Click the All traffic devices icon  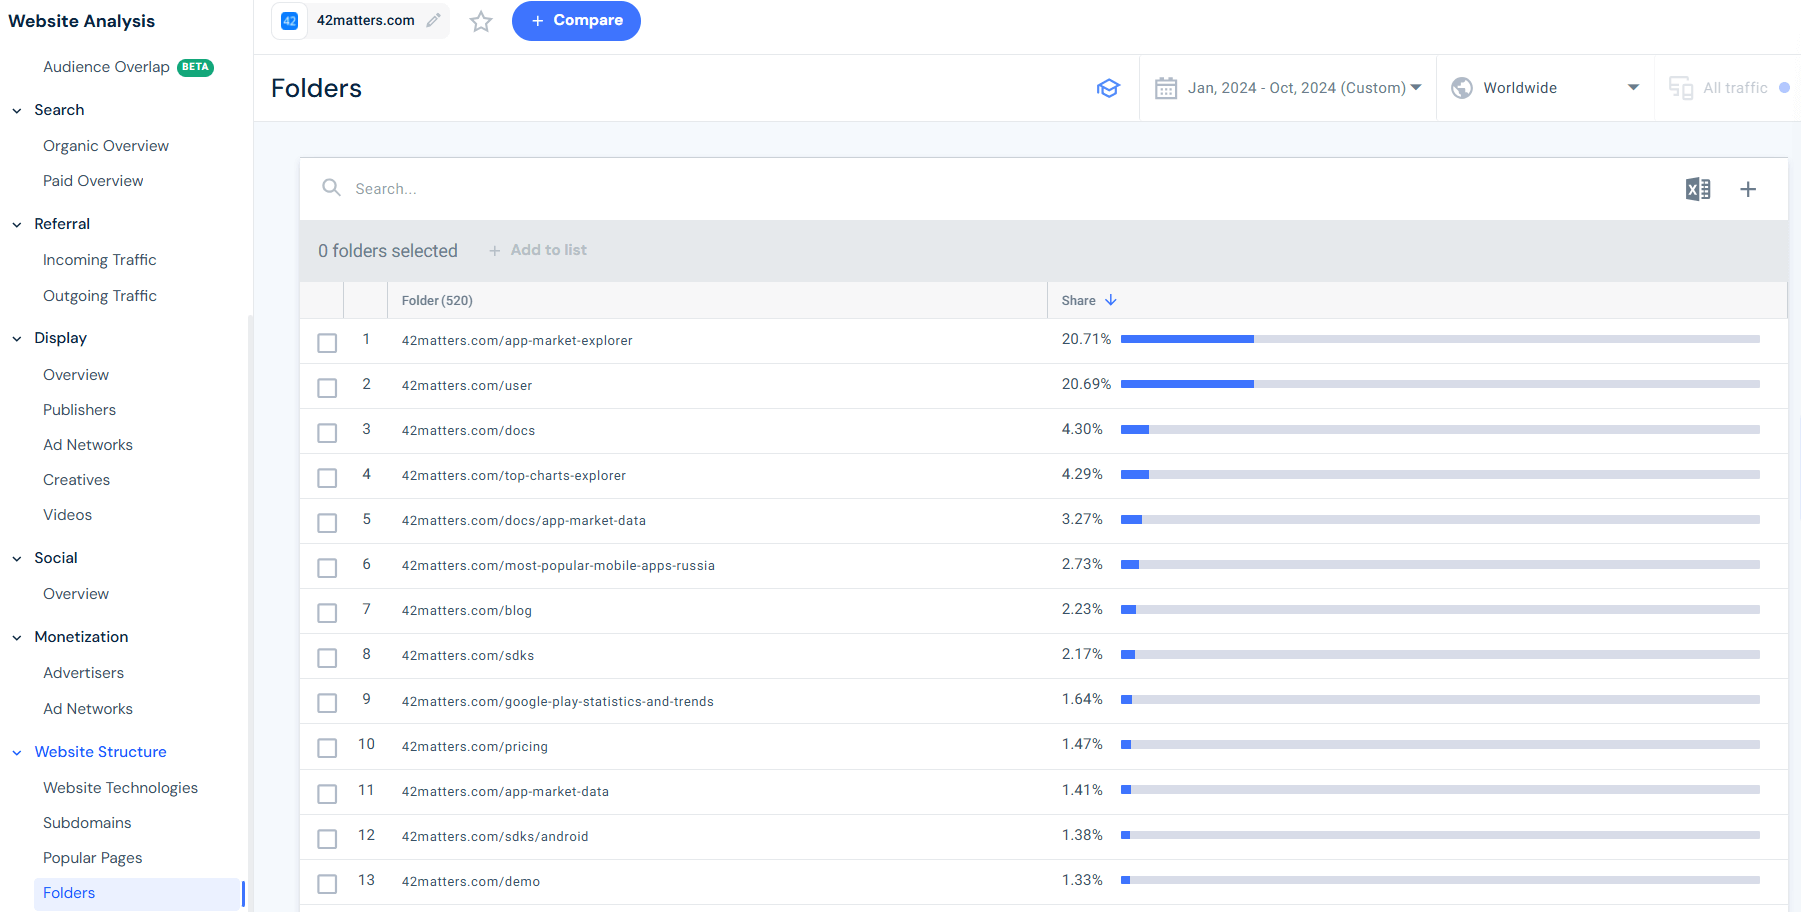1681,88
